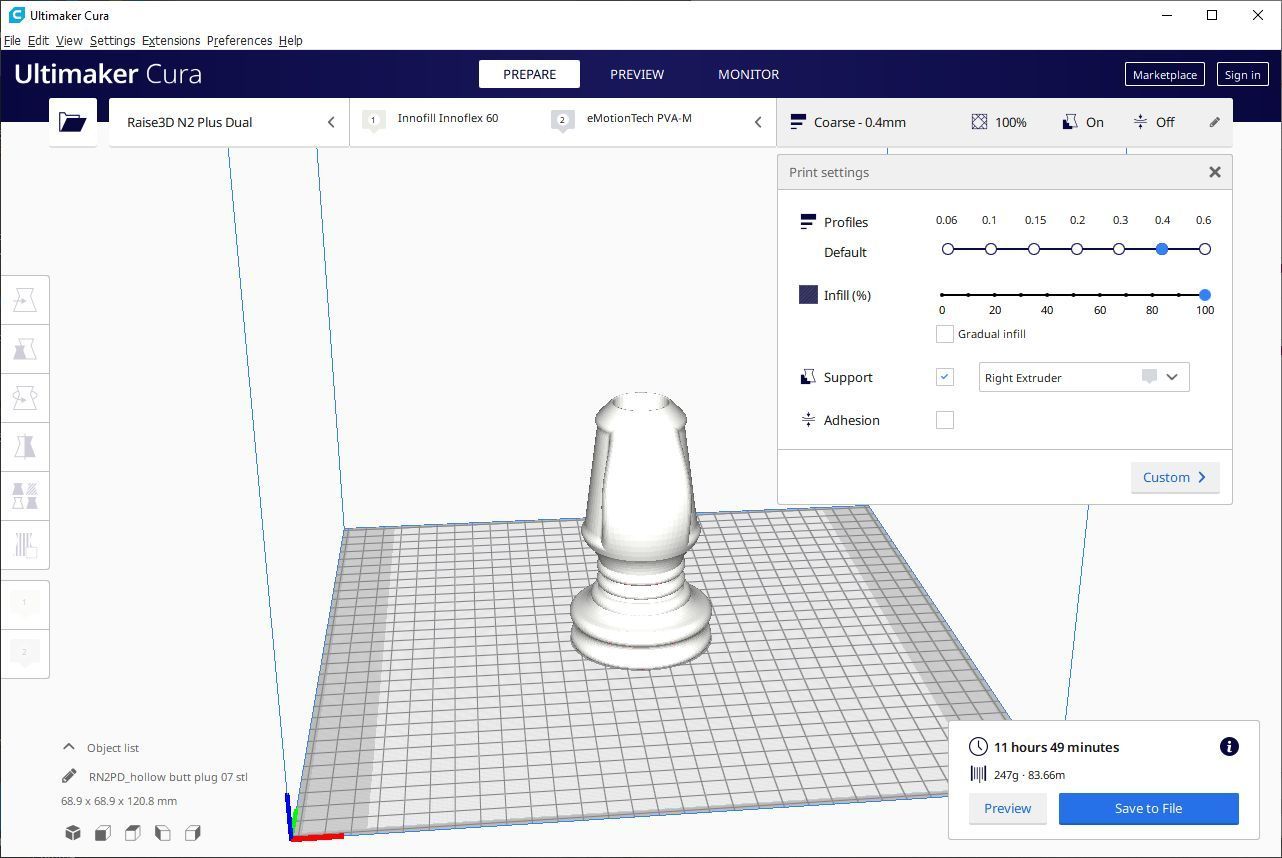
Task: Open the Extensions menu
Action: click(171, 41)
